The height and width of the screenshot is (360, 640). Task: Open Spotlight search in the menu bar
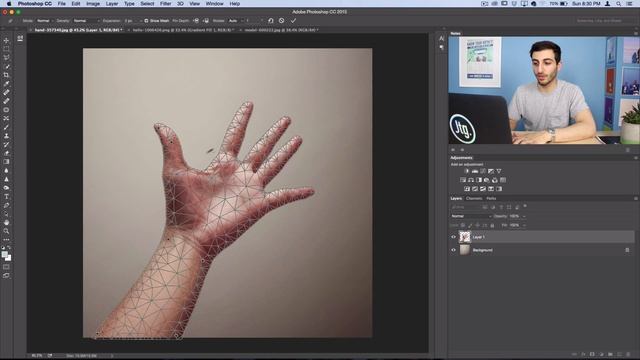[619, 4]
